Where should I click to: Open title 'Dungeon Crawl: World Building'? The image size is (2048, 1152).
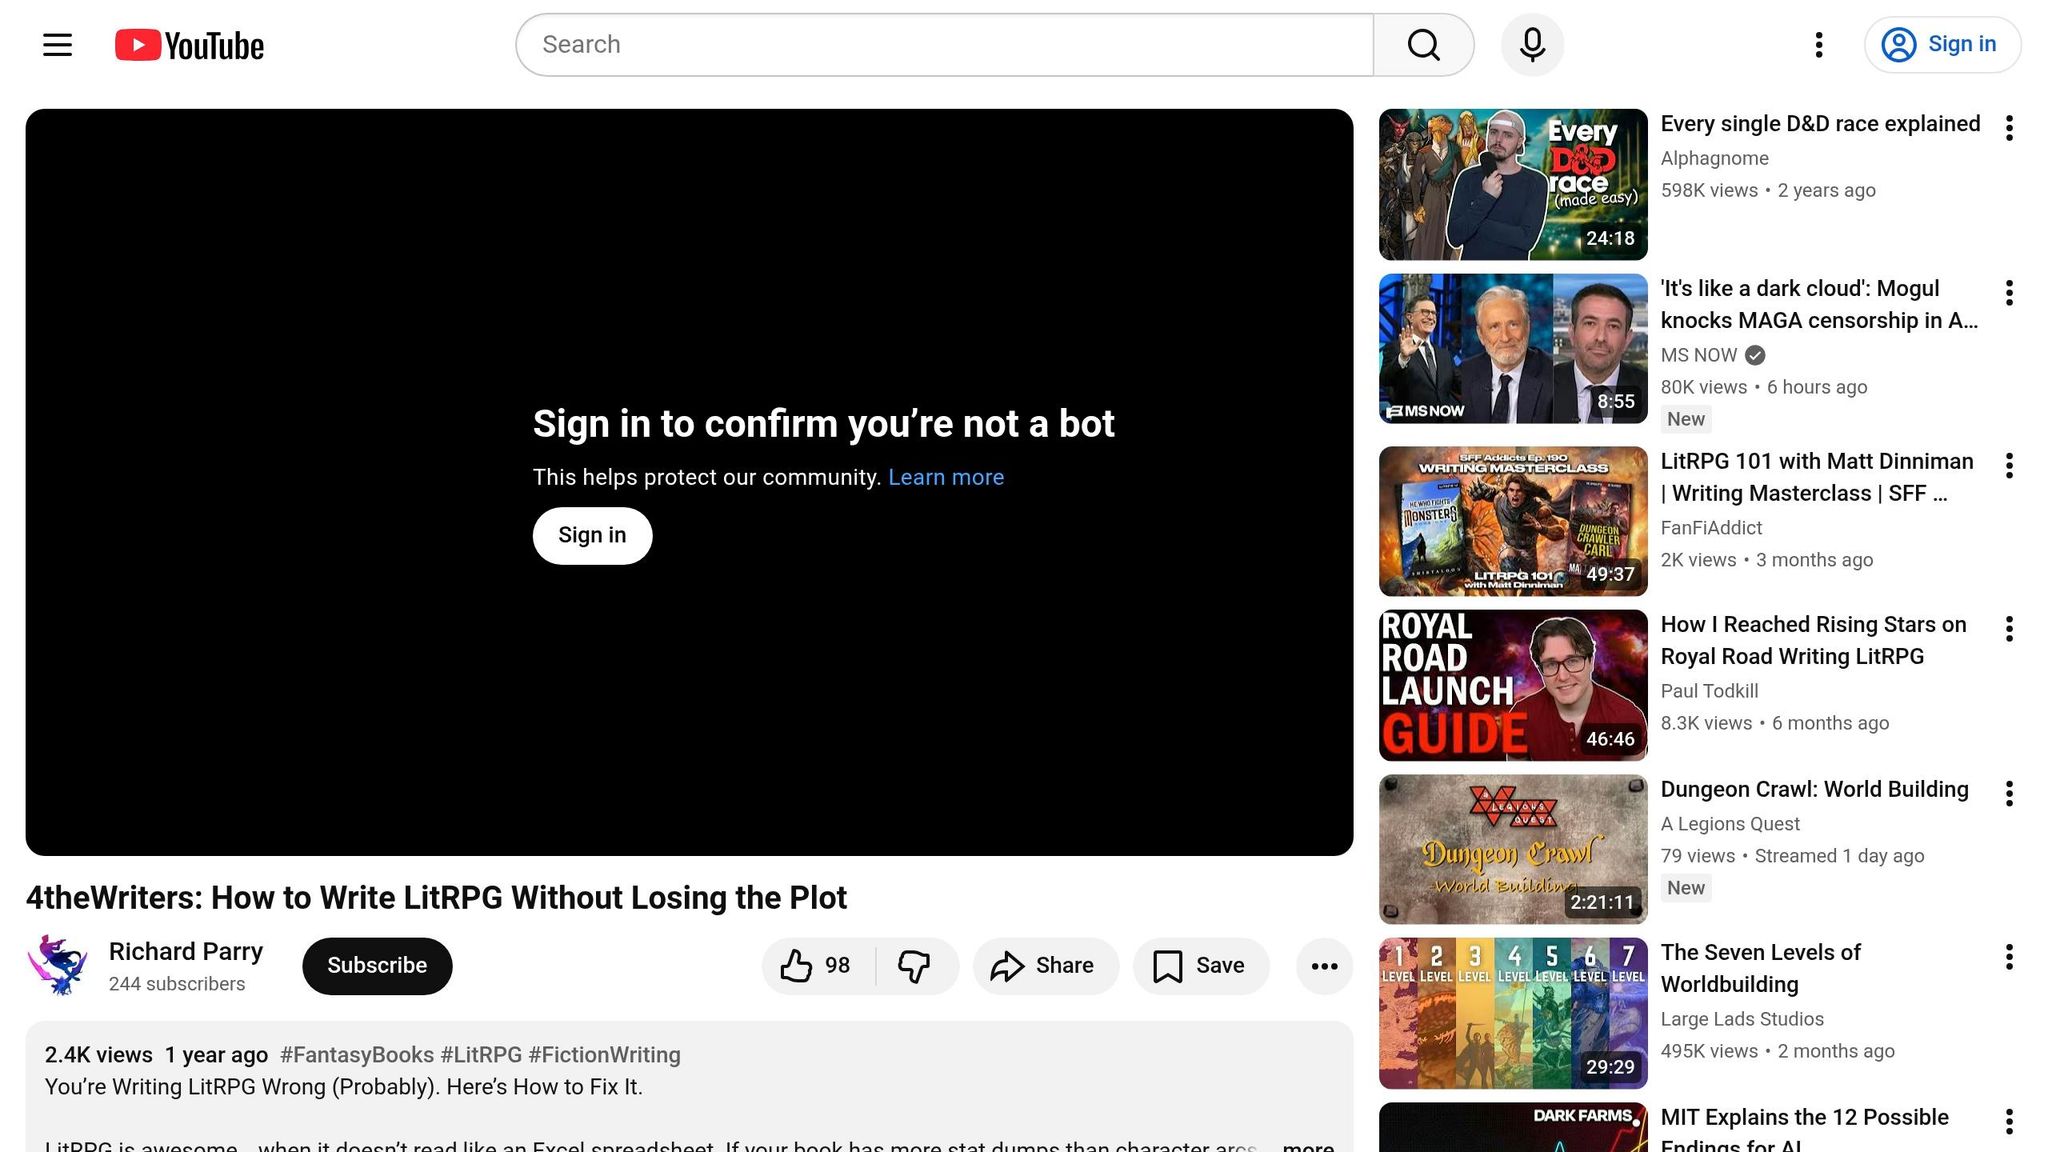point(1814,789)
